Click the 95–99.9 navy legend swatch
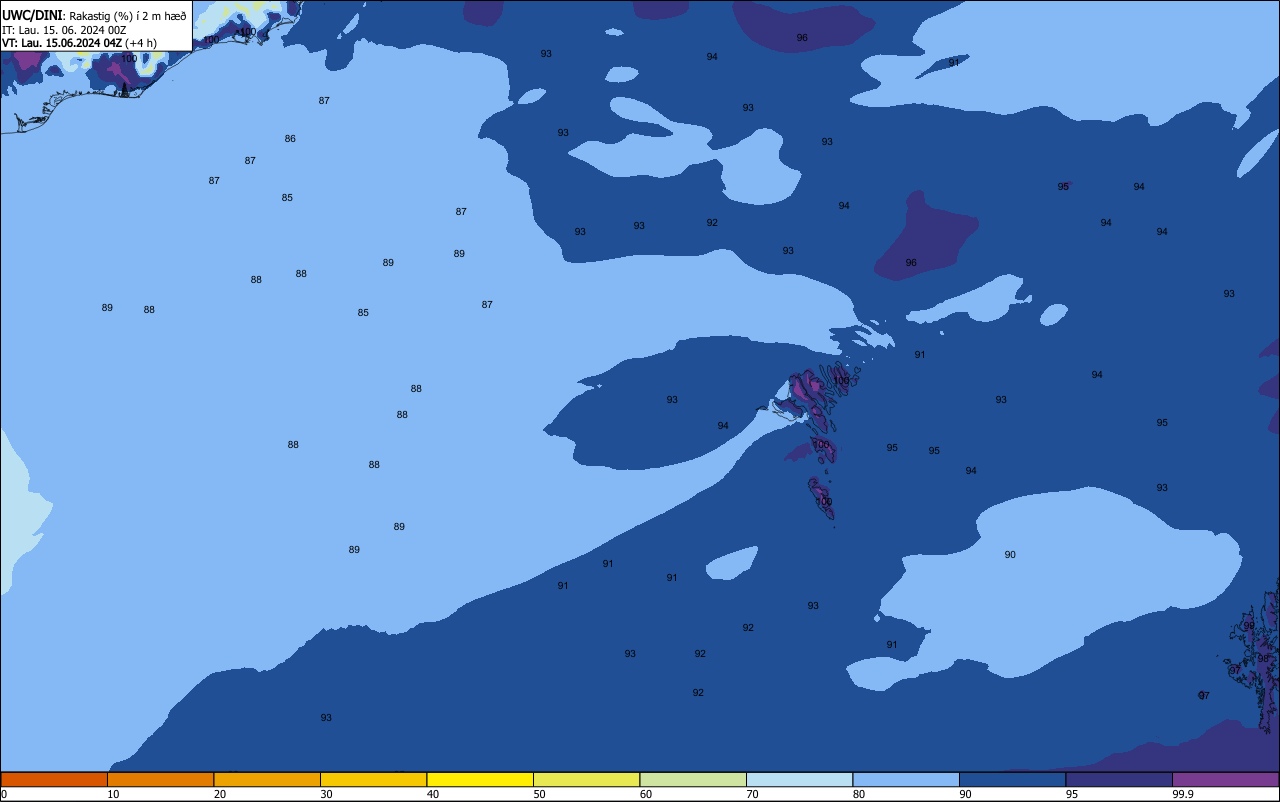The width and height of the screenshot is (1280, 802). tap(1119, 779)
